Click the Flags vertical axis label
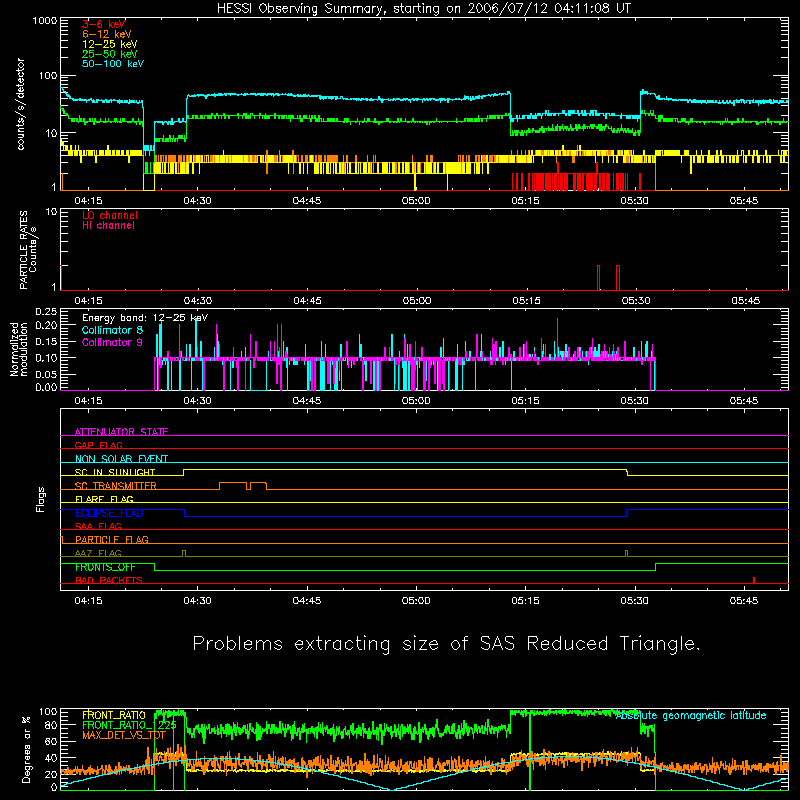 41,499
